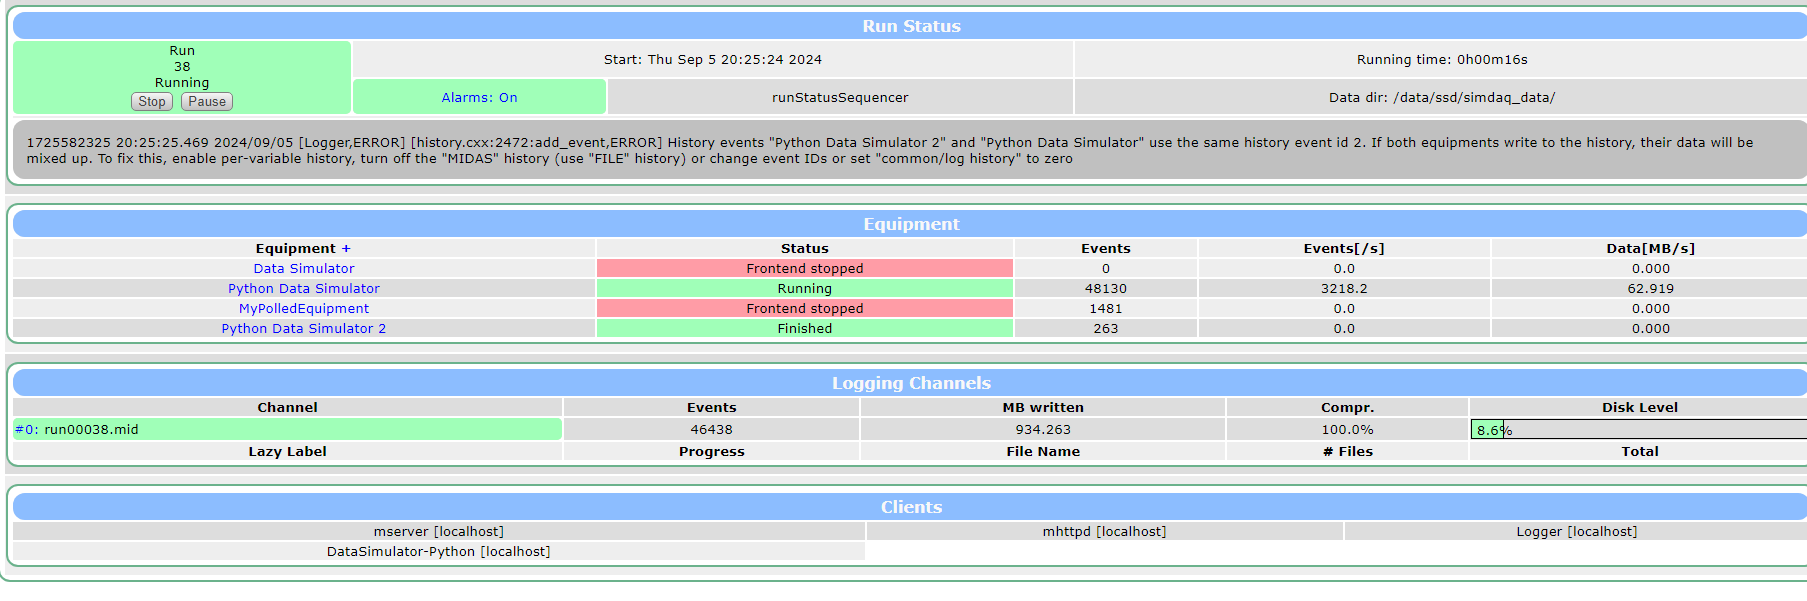Screen dimensions: 1807x601
Task: Click the 263 events value
Action: pyautogui.click(x=1106, y=328)
